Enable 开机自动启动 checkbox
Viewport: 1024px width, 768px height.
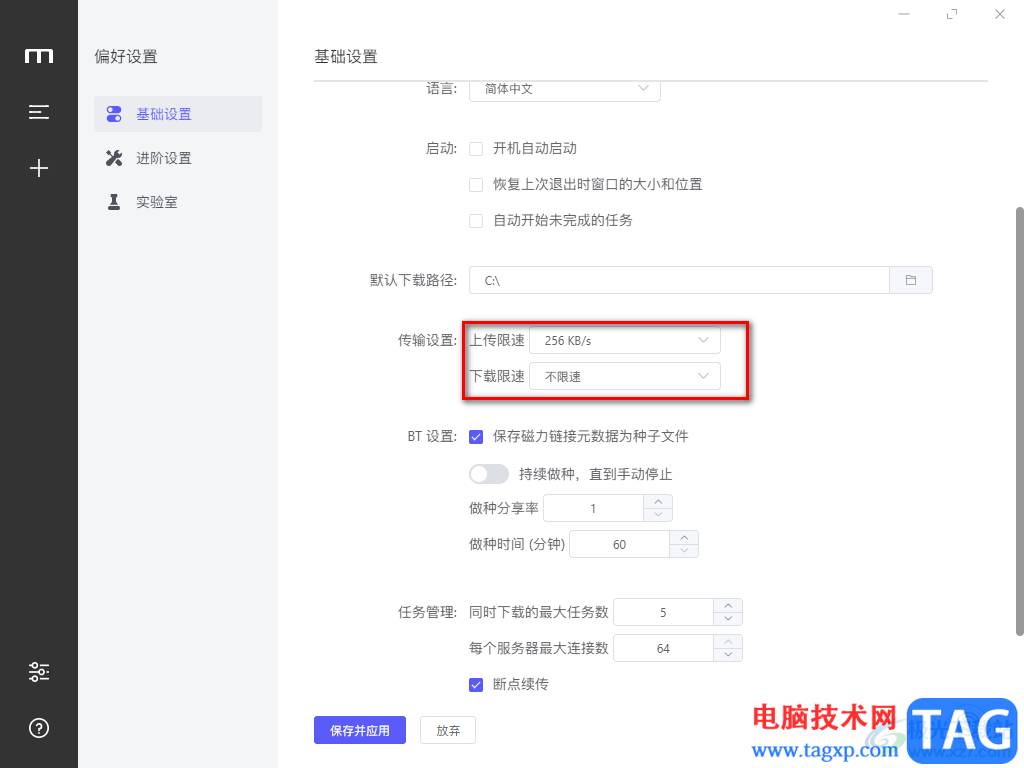(476, 149)
